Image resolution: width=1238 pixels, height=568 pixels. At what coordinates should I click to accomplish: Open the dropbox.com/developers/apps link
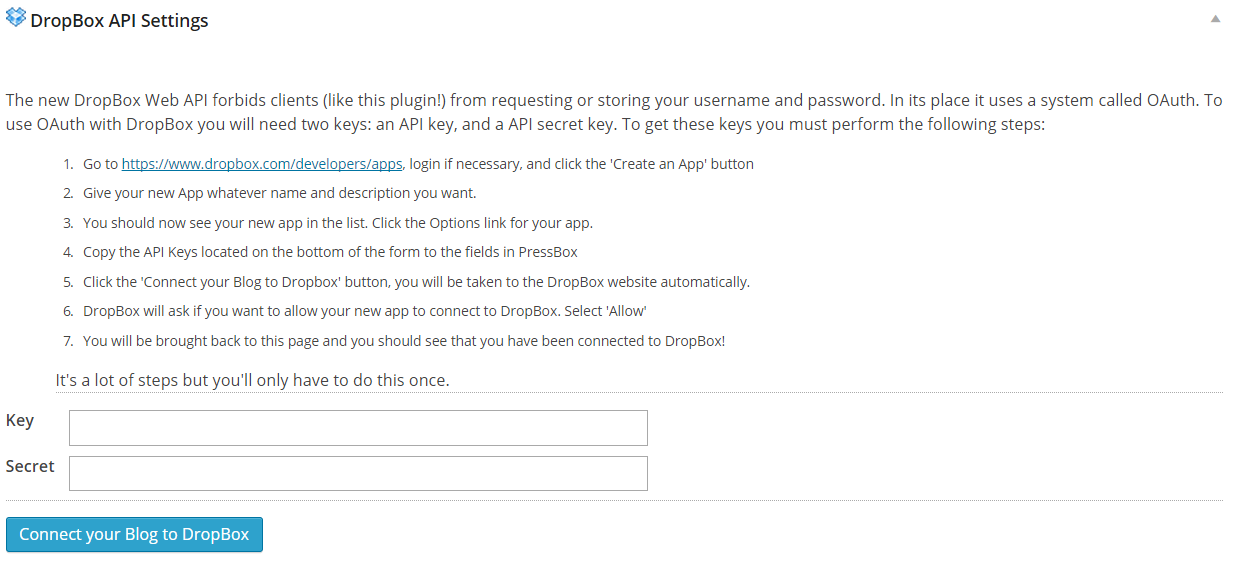tap(262, 164)
